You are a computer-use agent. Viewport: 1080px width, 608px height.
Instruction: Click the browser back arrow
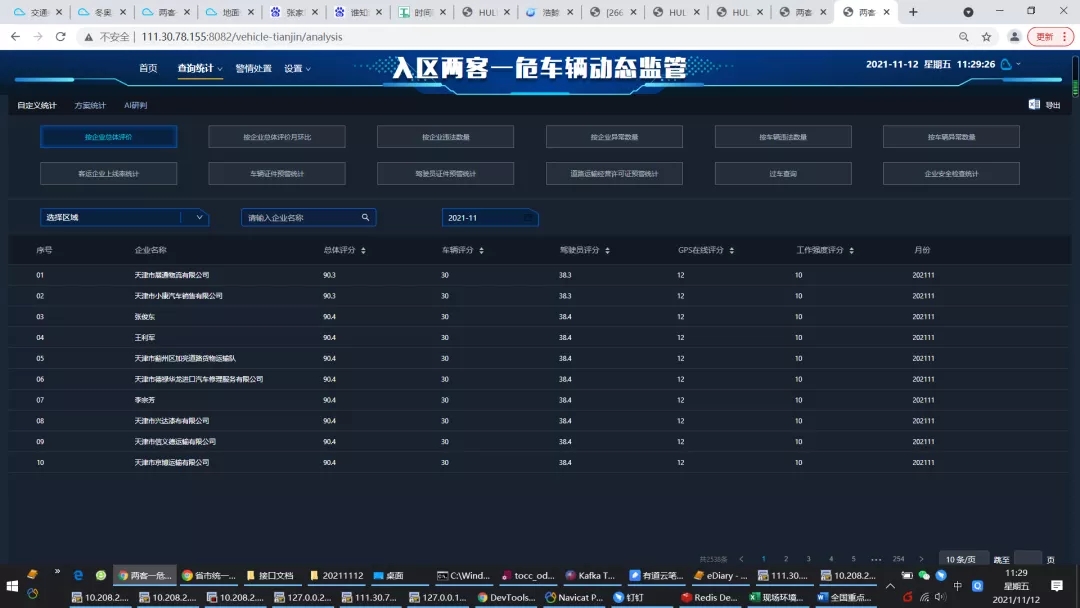(15, 36)
